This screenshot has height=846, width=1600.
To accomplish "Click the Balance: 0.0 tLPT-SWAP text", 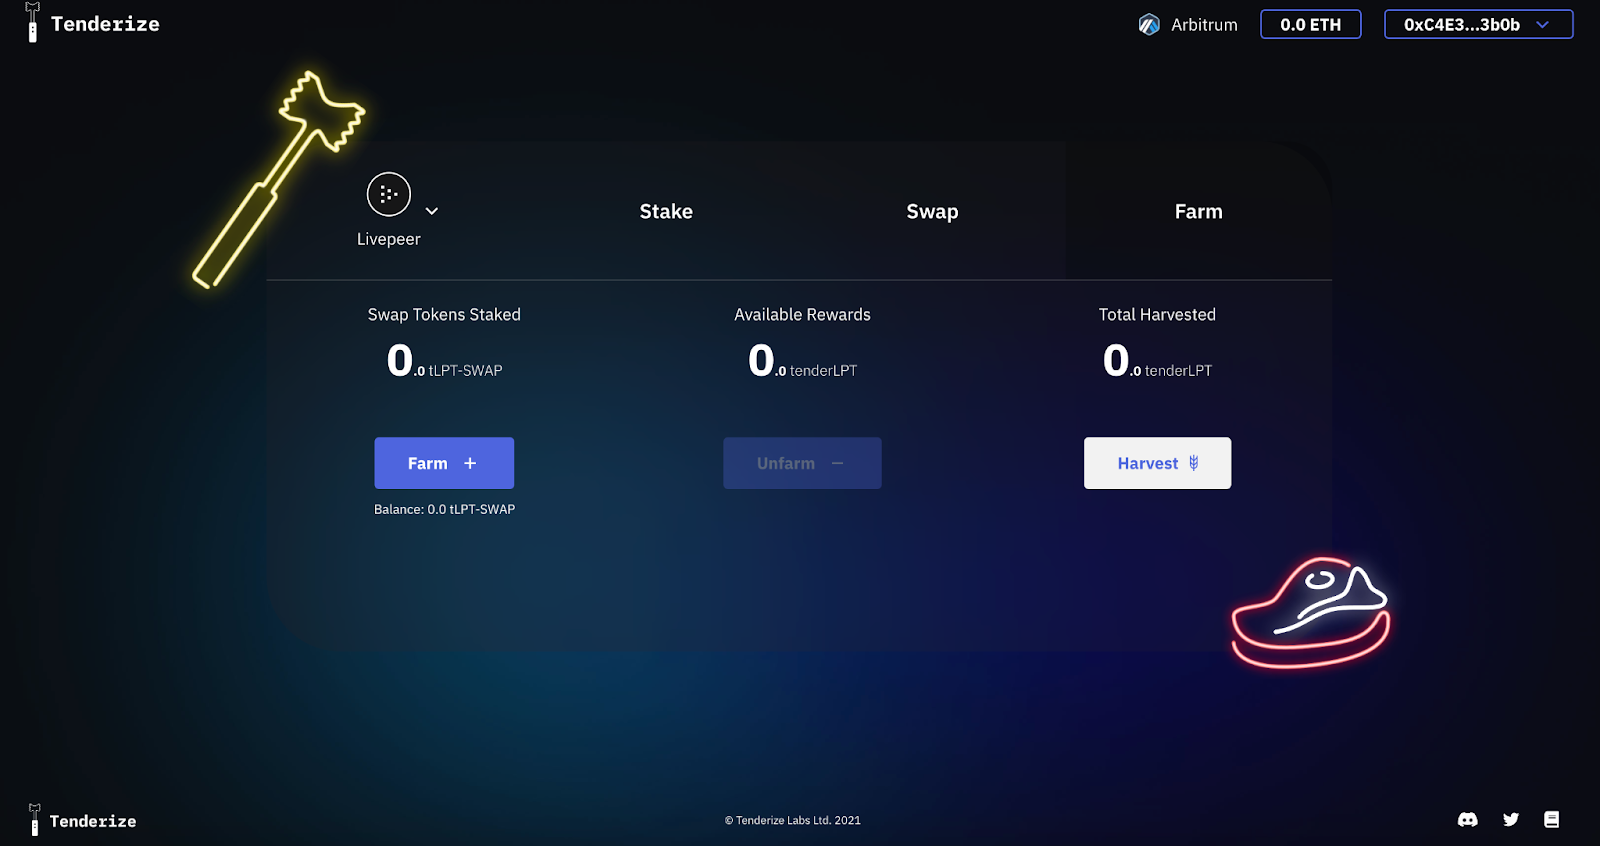I will 444,509.
